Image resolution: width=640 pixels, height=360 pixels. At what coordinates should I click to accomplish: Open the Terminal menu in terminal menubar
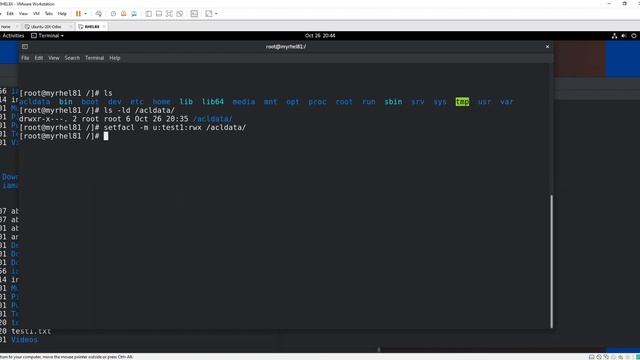(94, 58)
